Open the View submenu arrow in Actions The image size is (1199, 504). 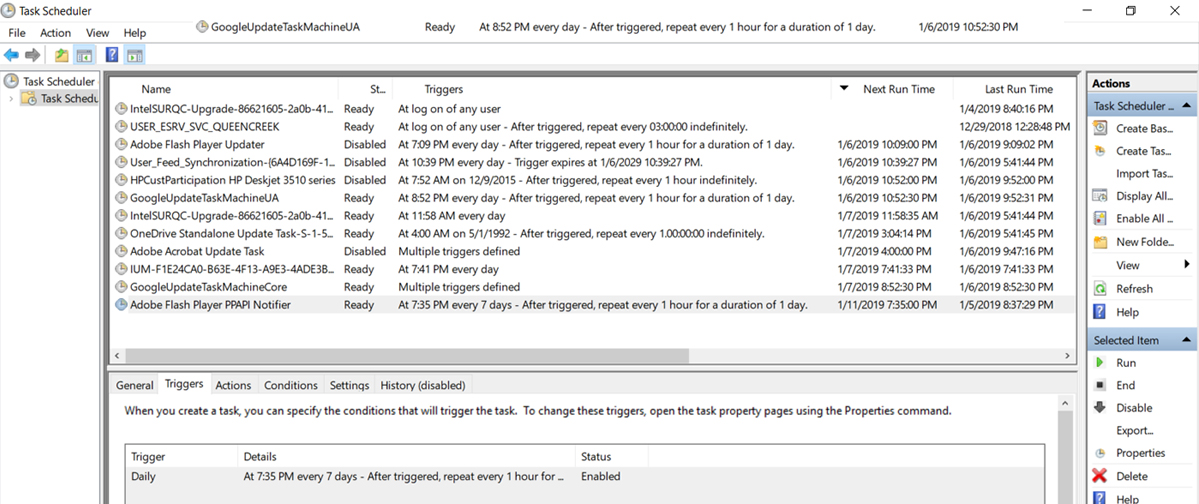[1187, 265]
